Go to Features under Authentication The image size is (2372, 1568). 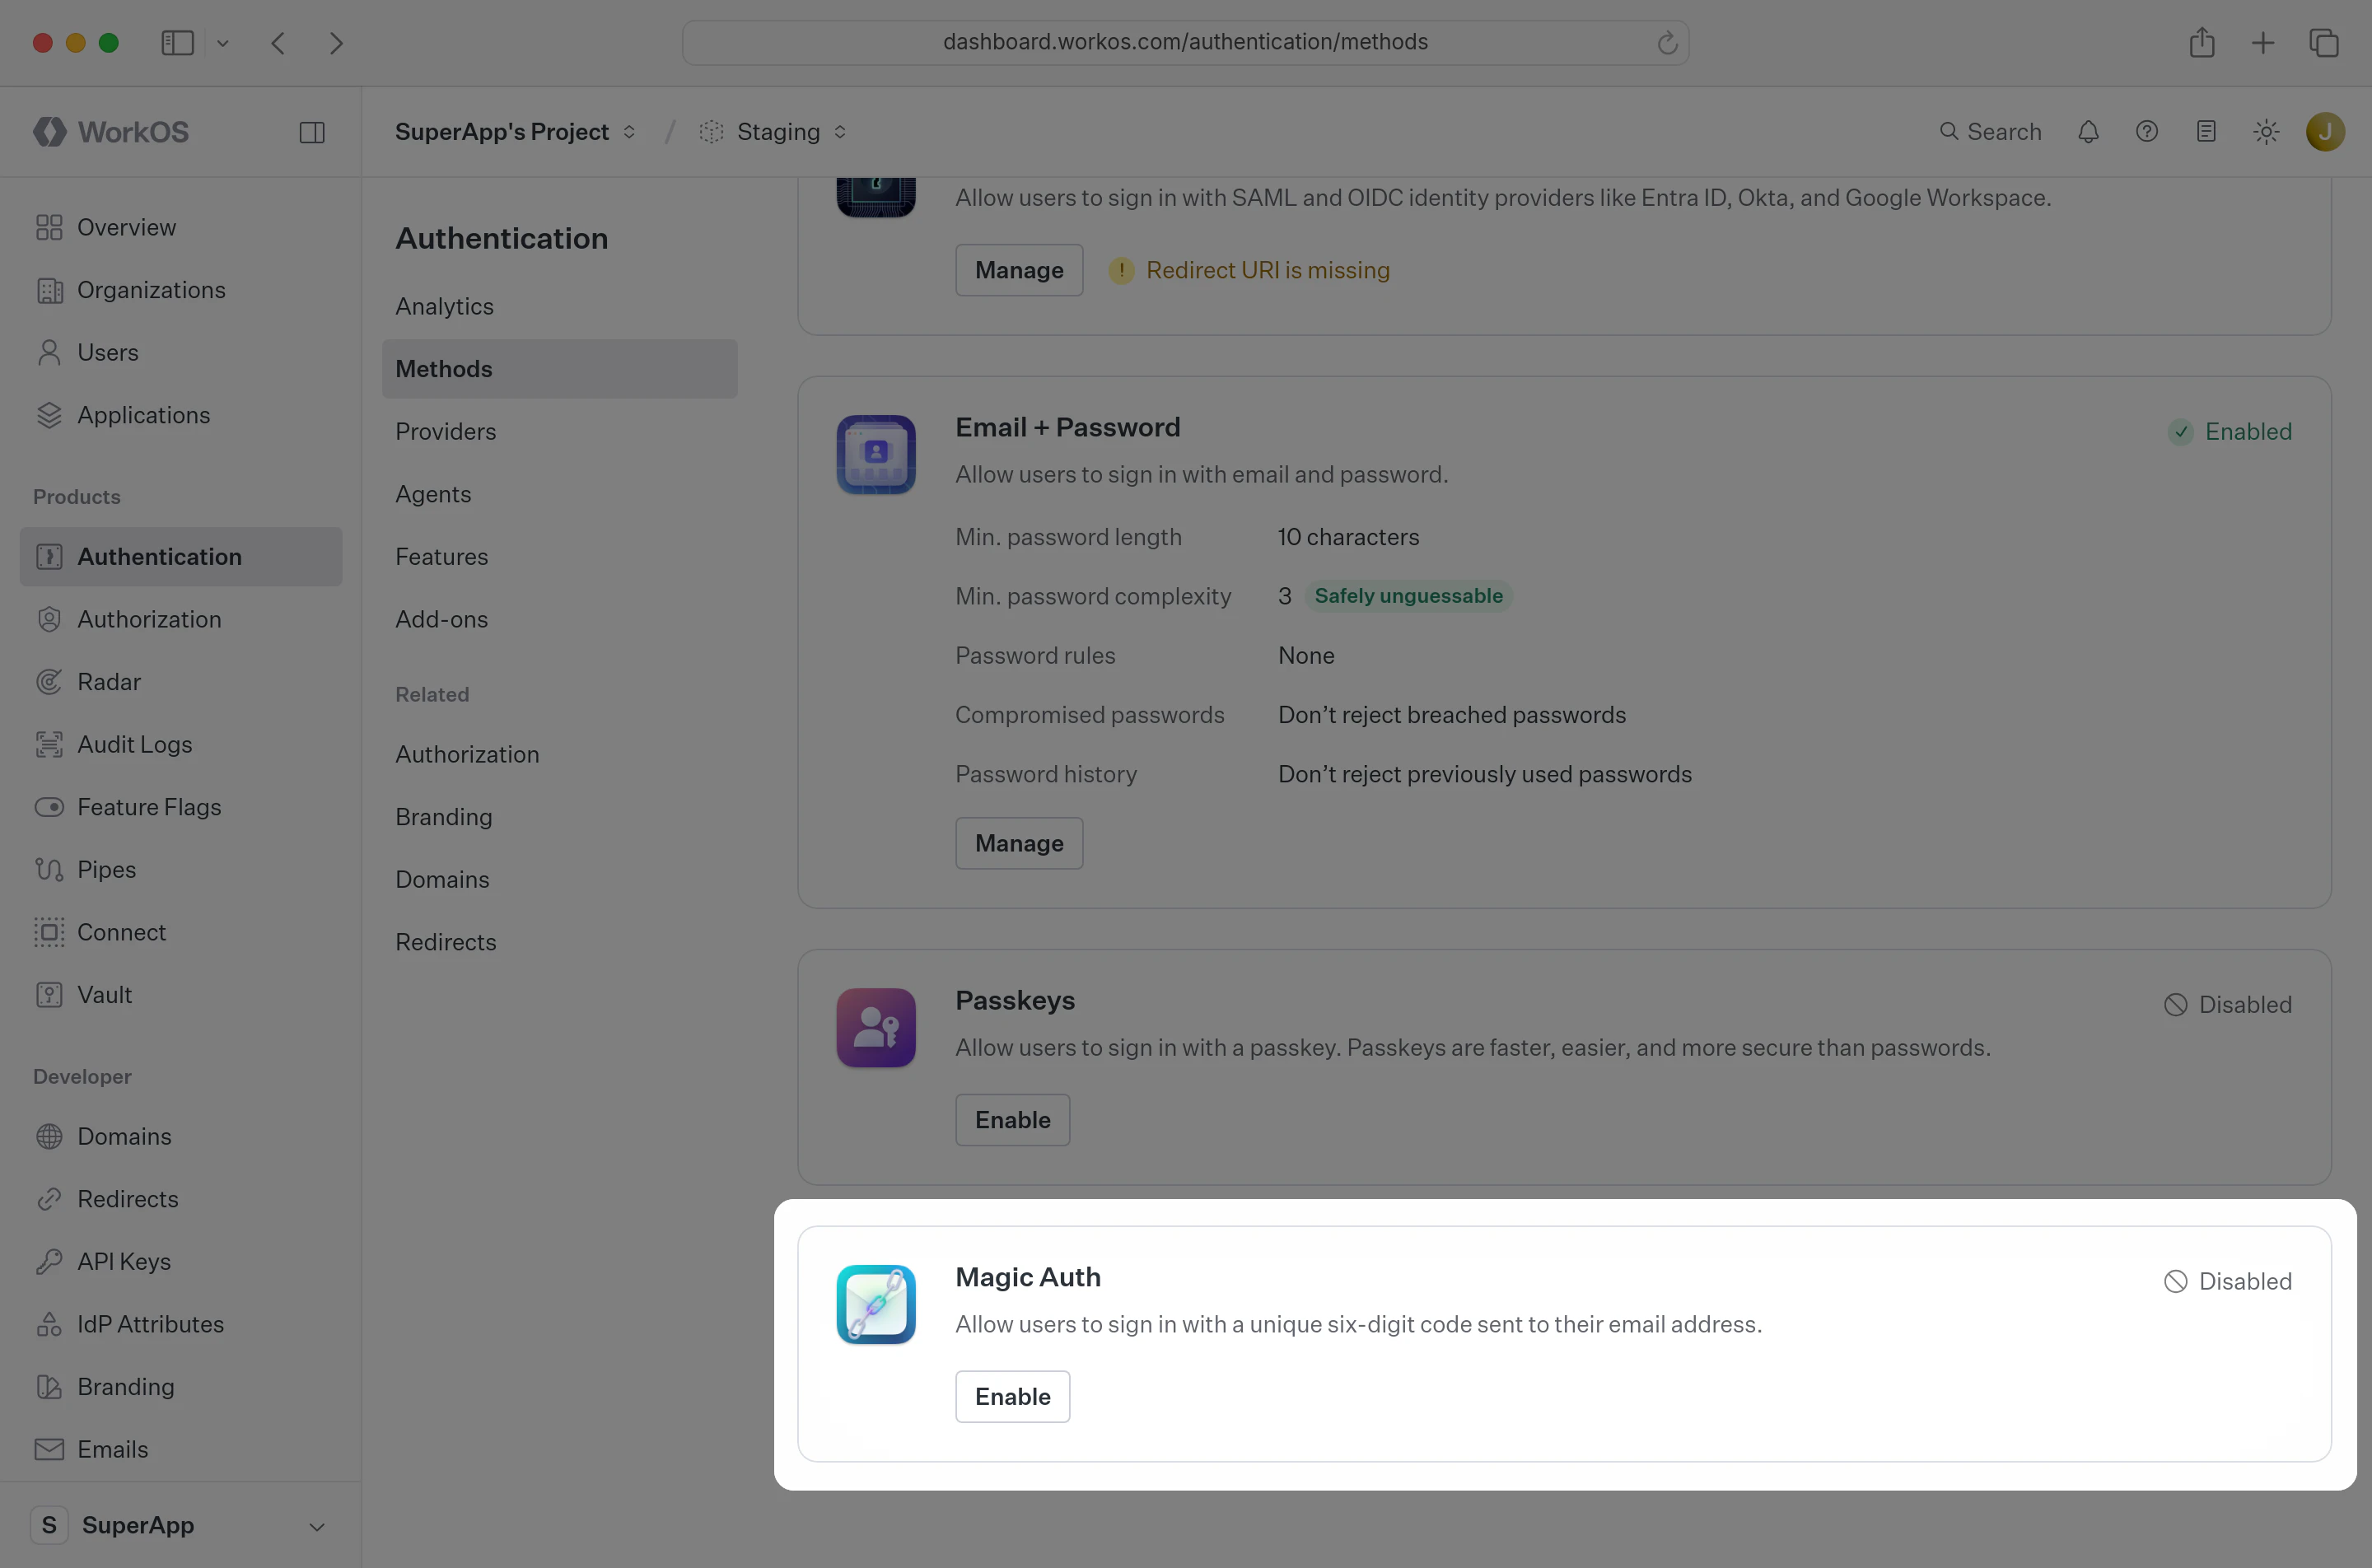click(x=560, y=556)
